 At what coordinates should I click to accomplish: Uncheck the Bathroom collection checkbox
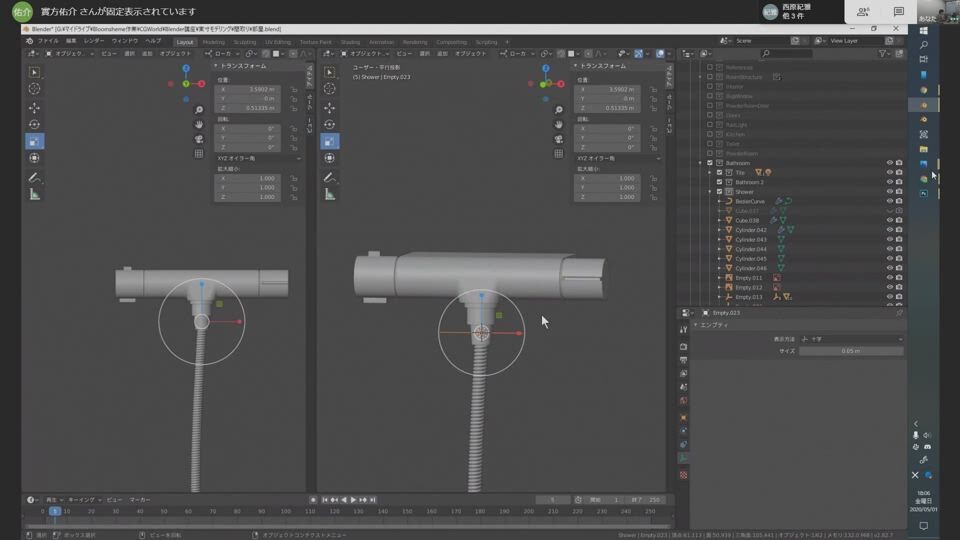click(710, 163)
